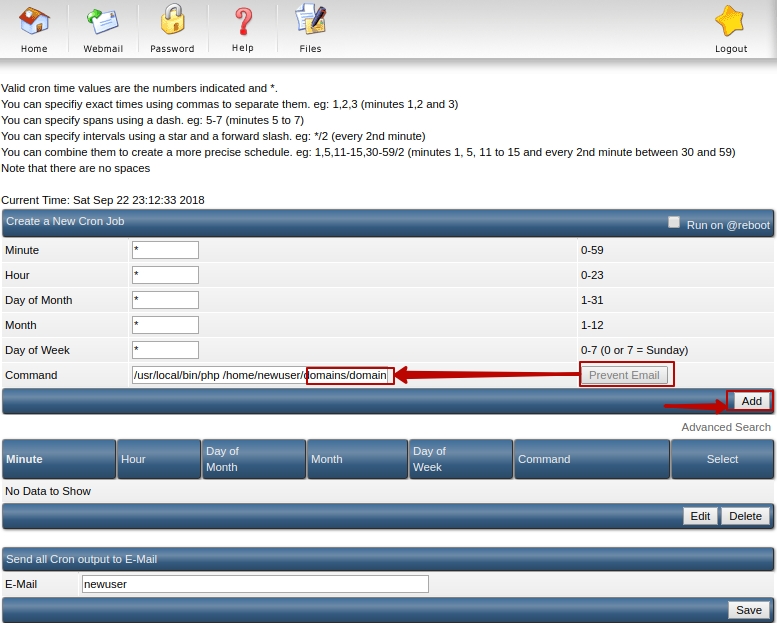Click the Add button
This screenshot has height=623, width=777.
click(751, 401)
